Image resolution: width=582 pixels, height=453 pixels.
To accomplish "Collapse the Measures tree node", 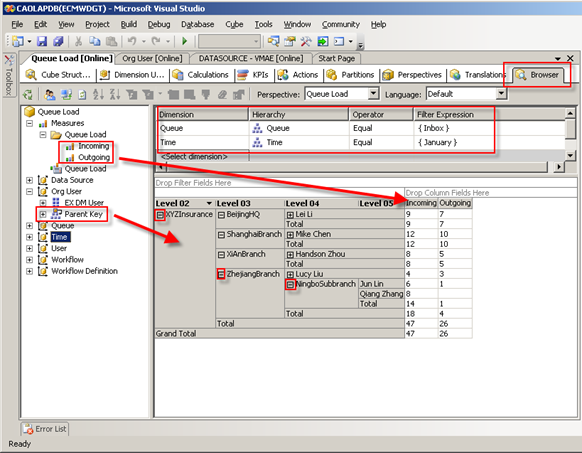I will 30,123.
